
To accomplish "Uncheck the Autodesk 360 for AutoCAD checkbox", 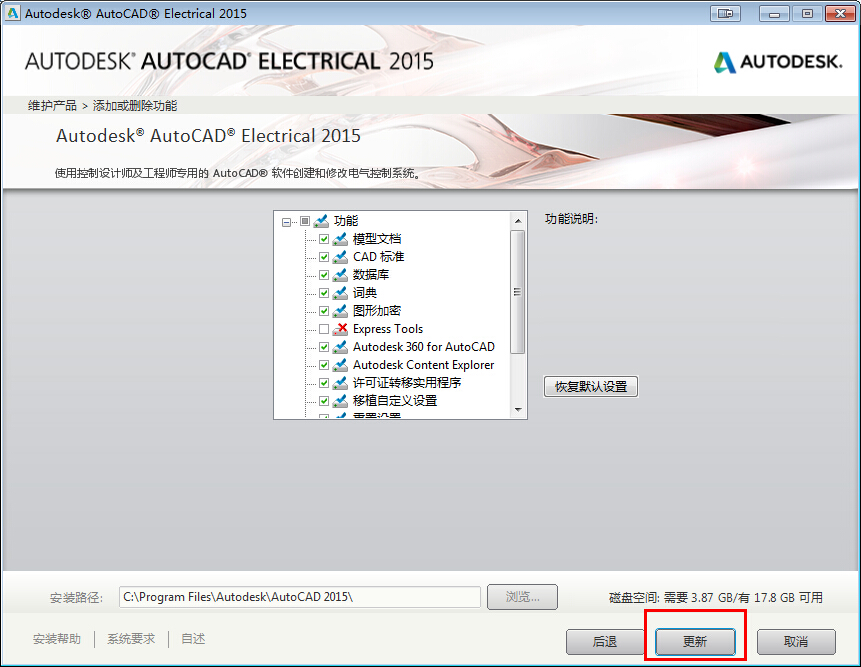I will pyautogui.click(x=324, y=347).
